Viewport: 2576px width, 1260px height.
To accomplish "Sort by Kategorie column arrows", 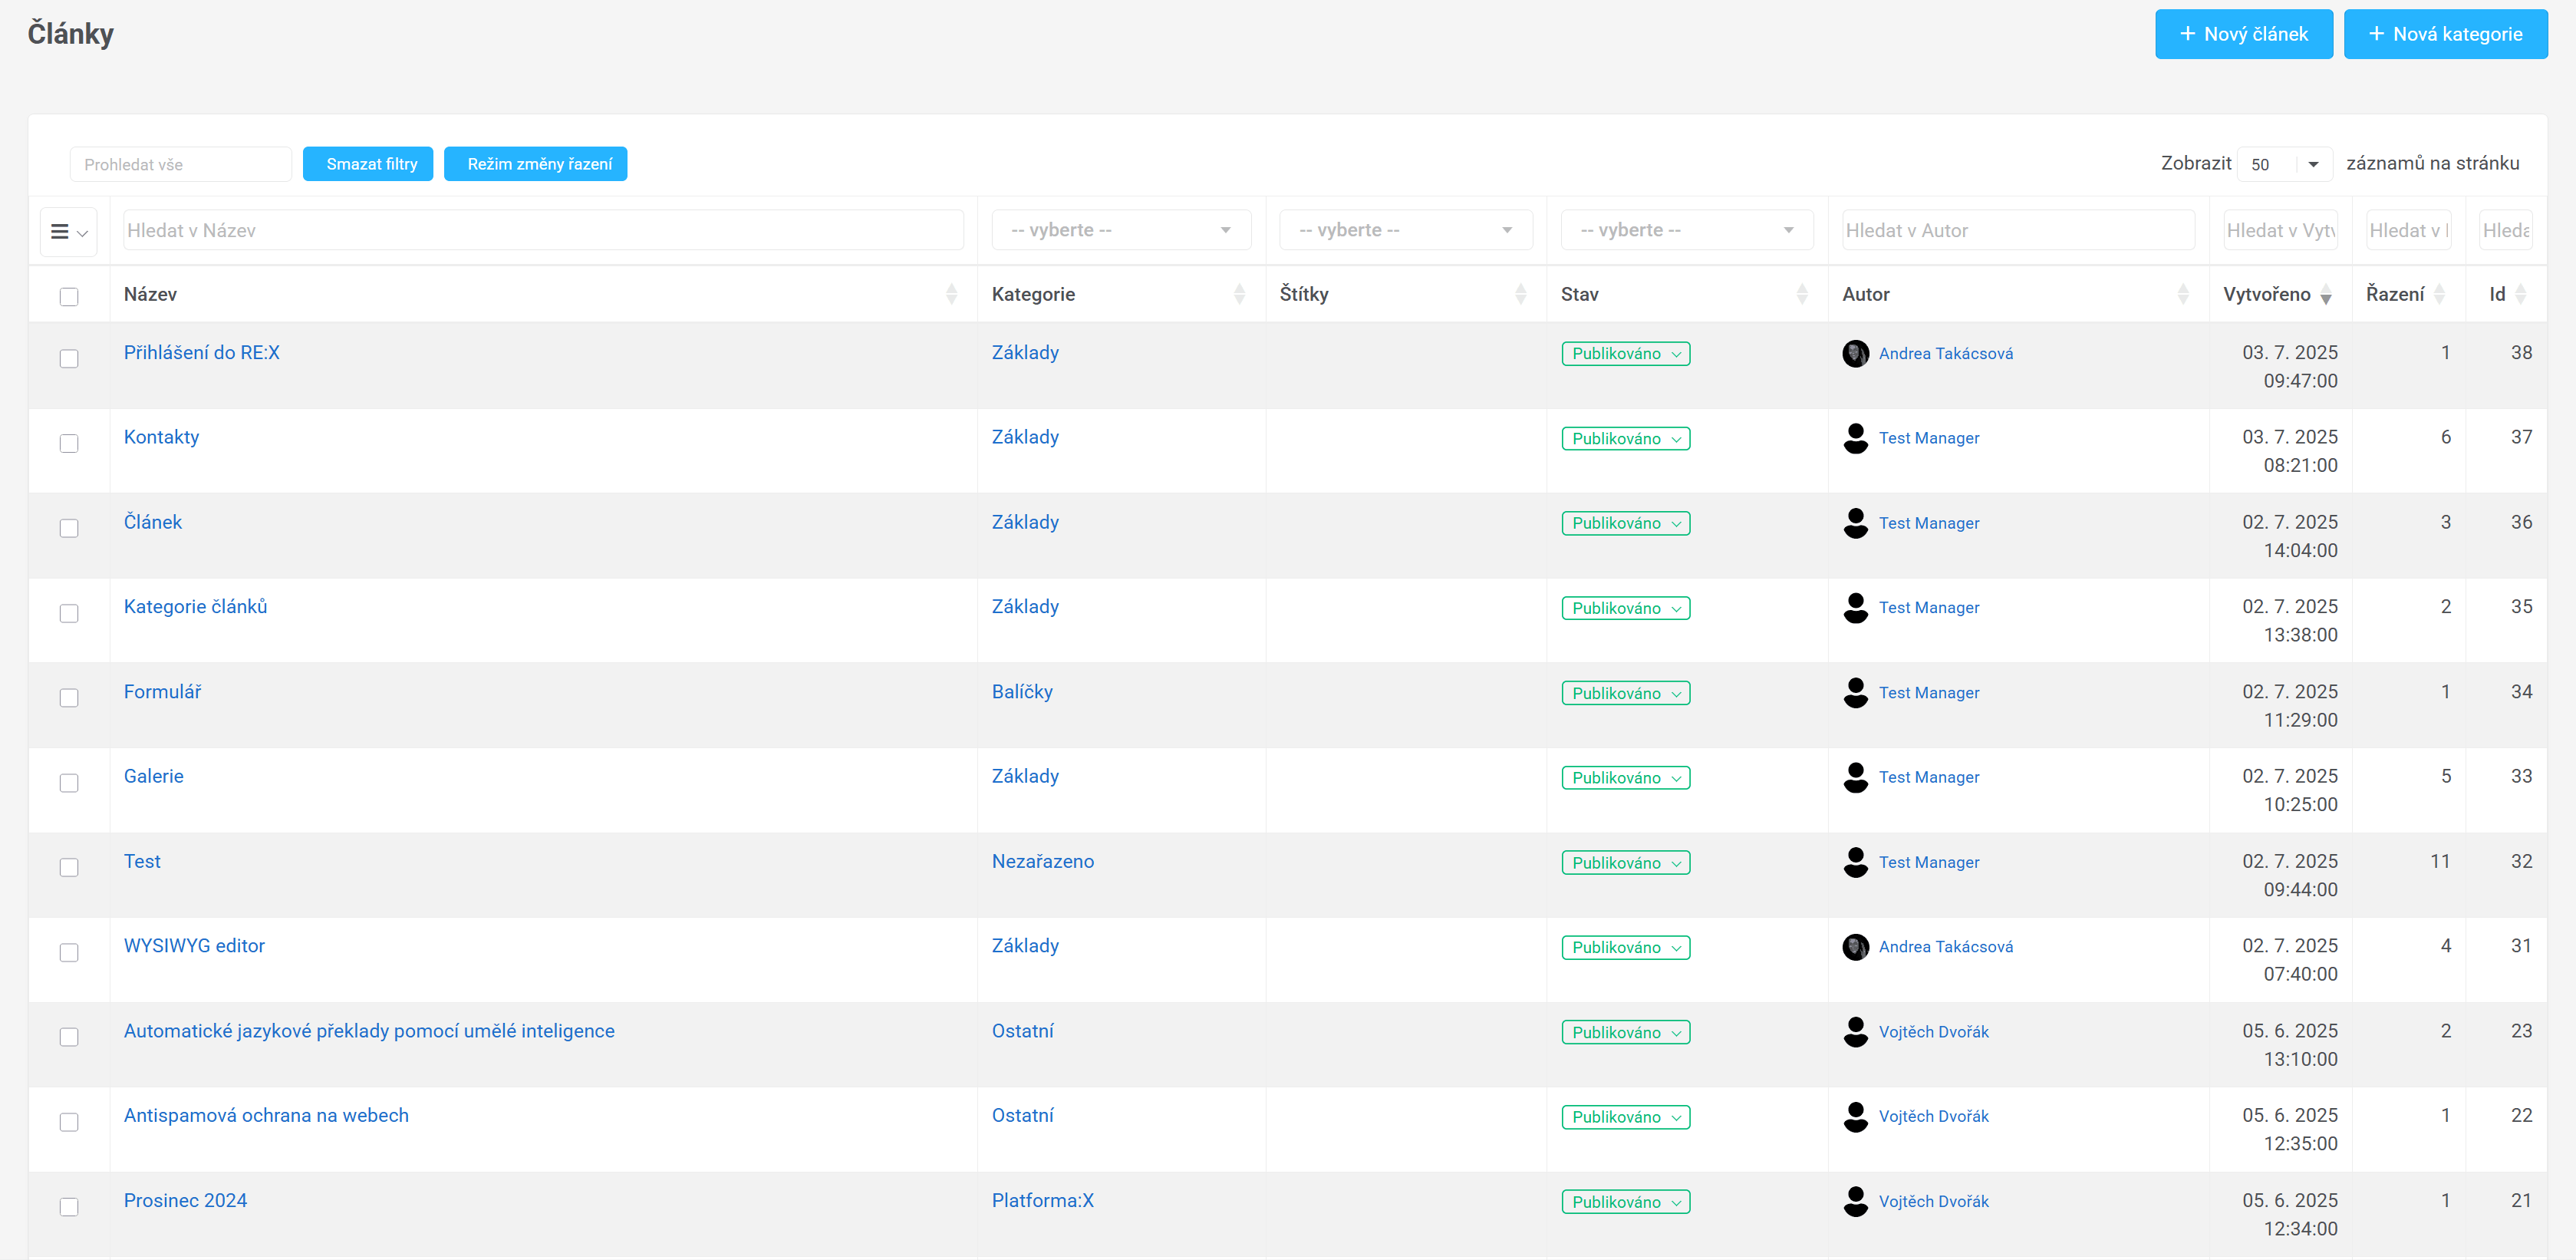I will click(x=1239, y=294).
